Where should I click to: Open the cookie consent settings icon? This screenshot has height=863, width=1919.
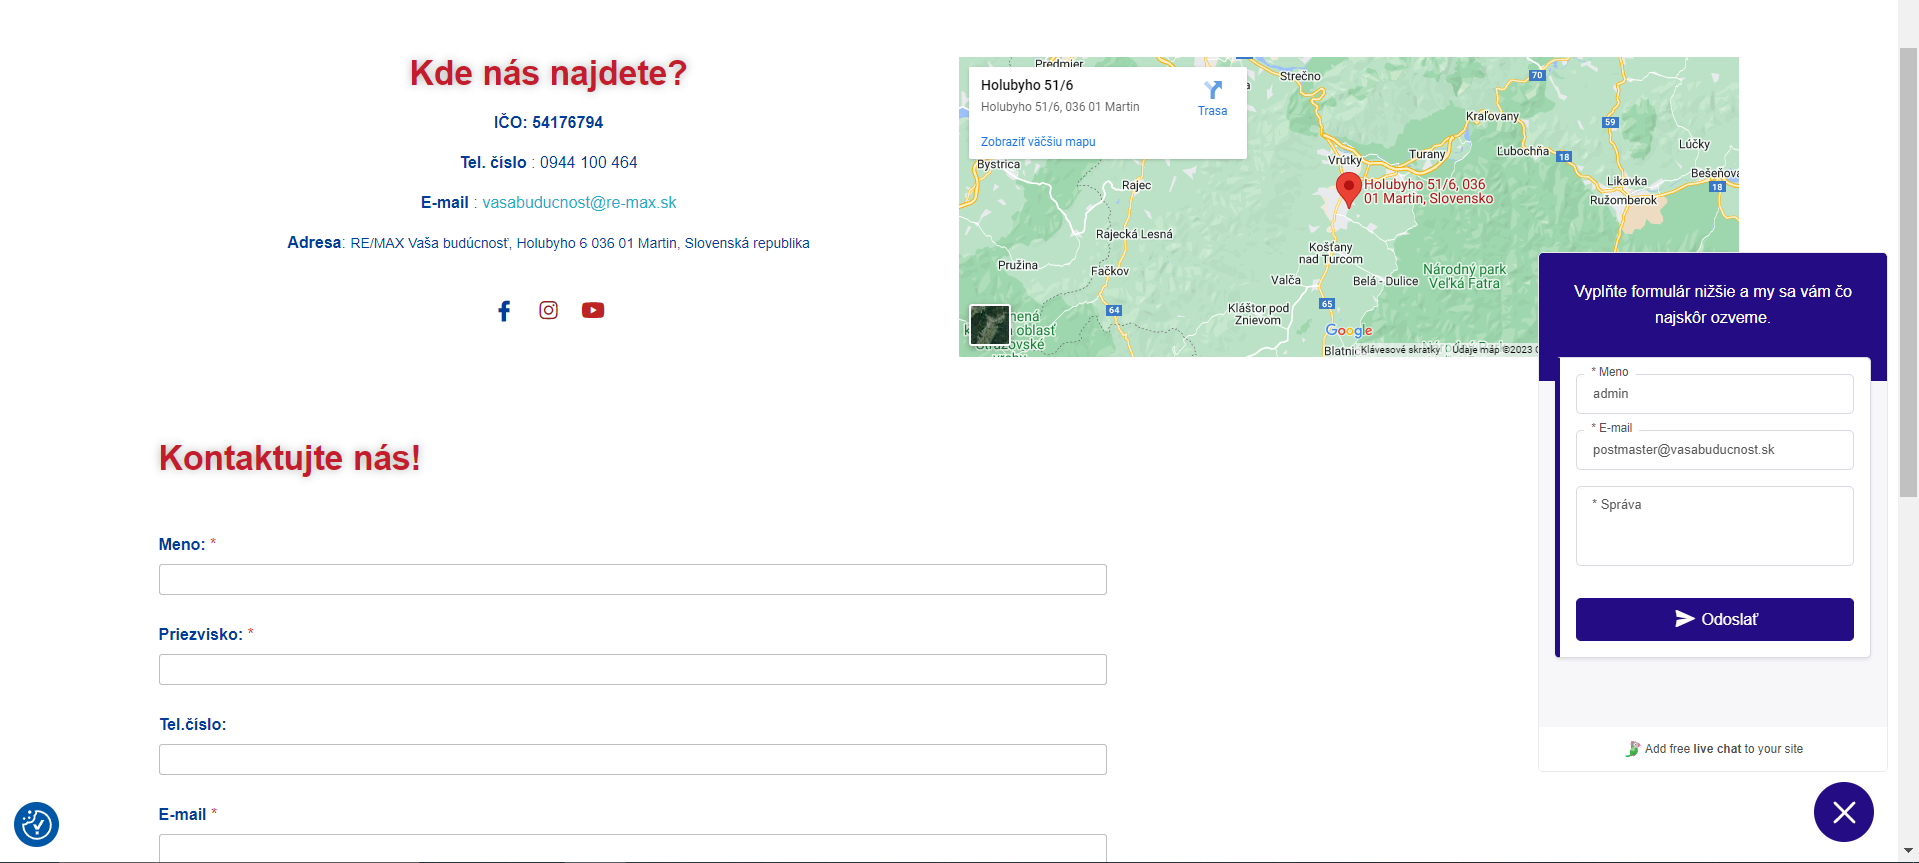coord(37,824)
